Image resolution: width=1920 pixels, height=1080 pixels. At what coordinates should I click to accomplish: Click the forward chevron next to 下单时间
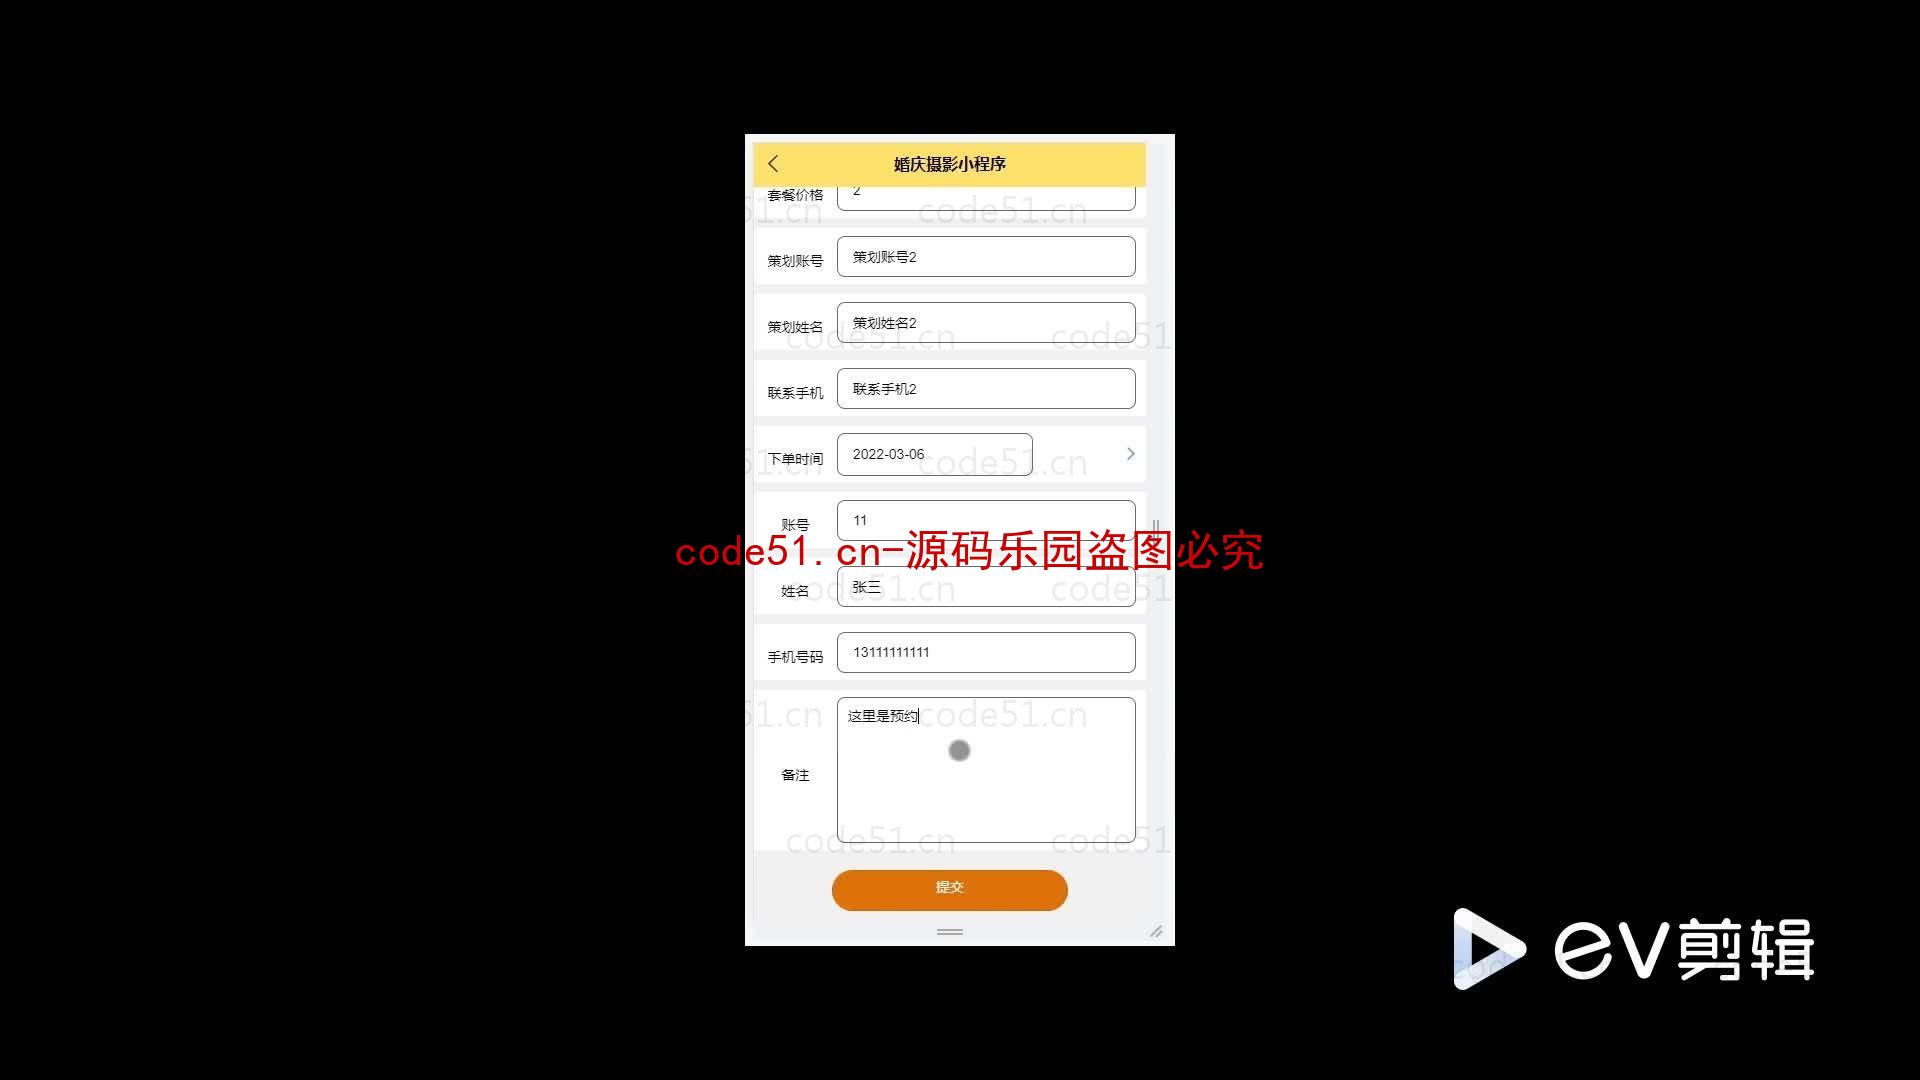1129,454
